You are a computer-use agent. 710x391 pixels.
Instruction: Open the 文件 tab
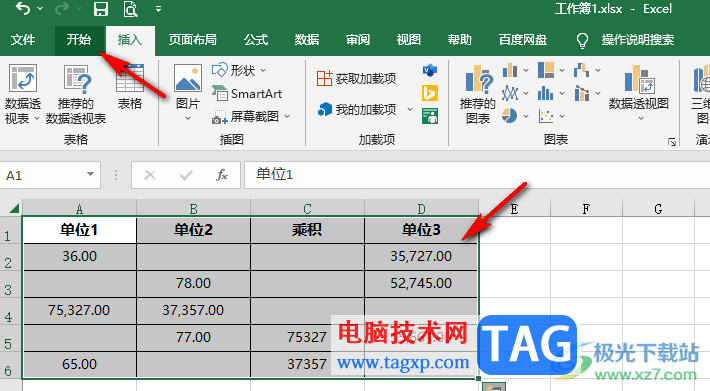pos(23,40)
